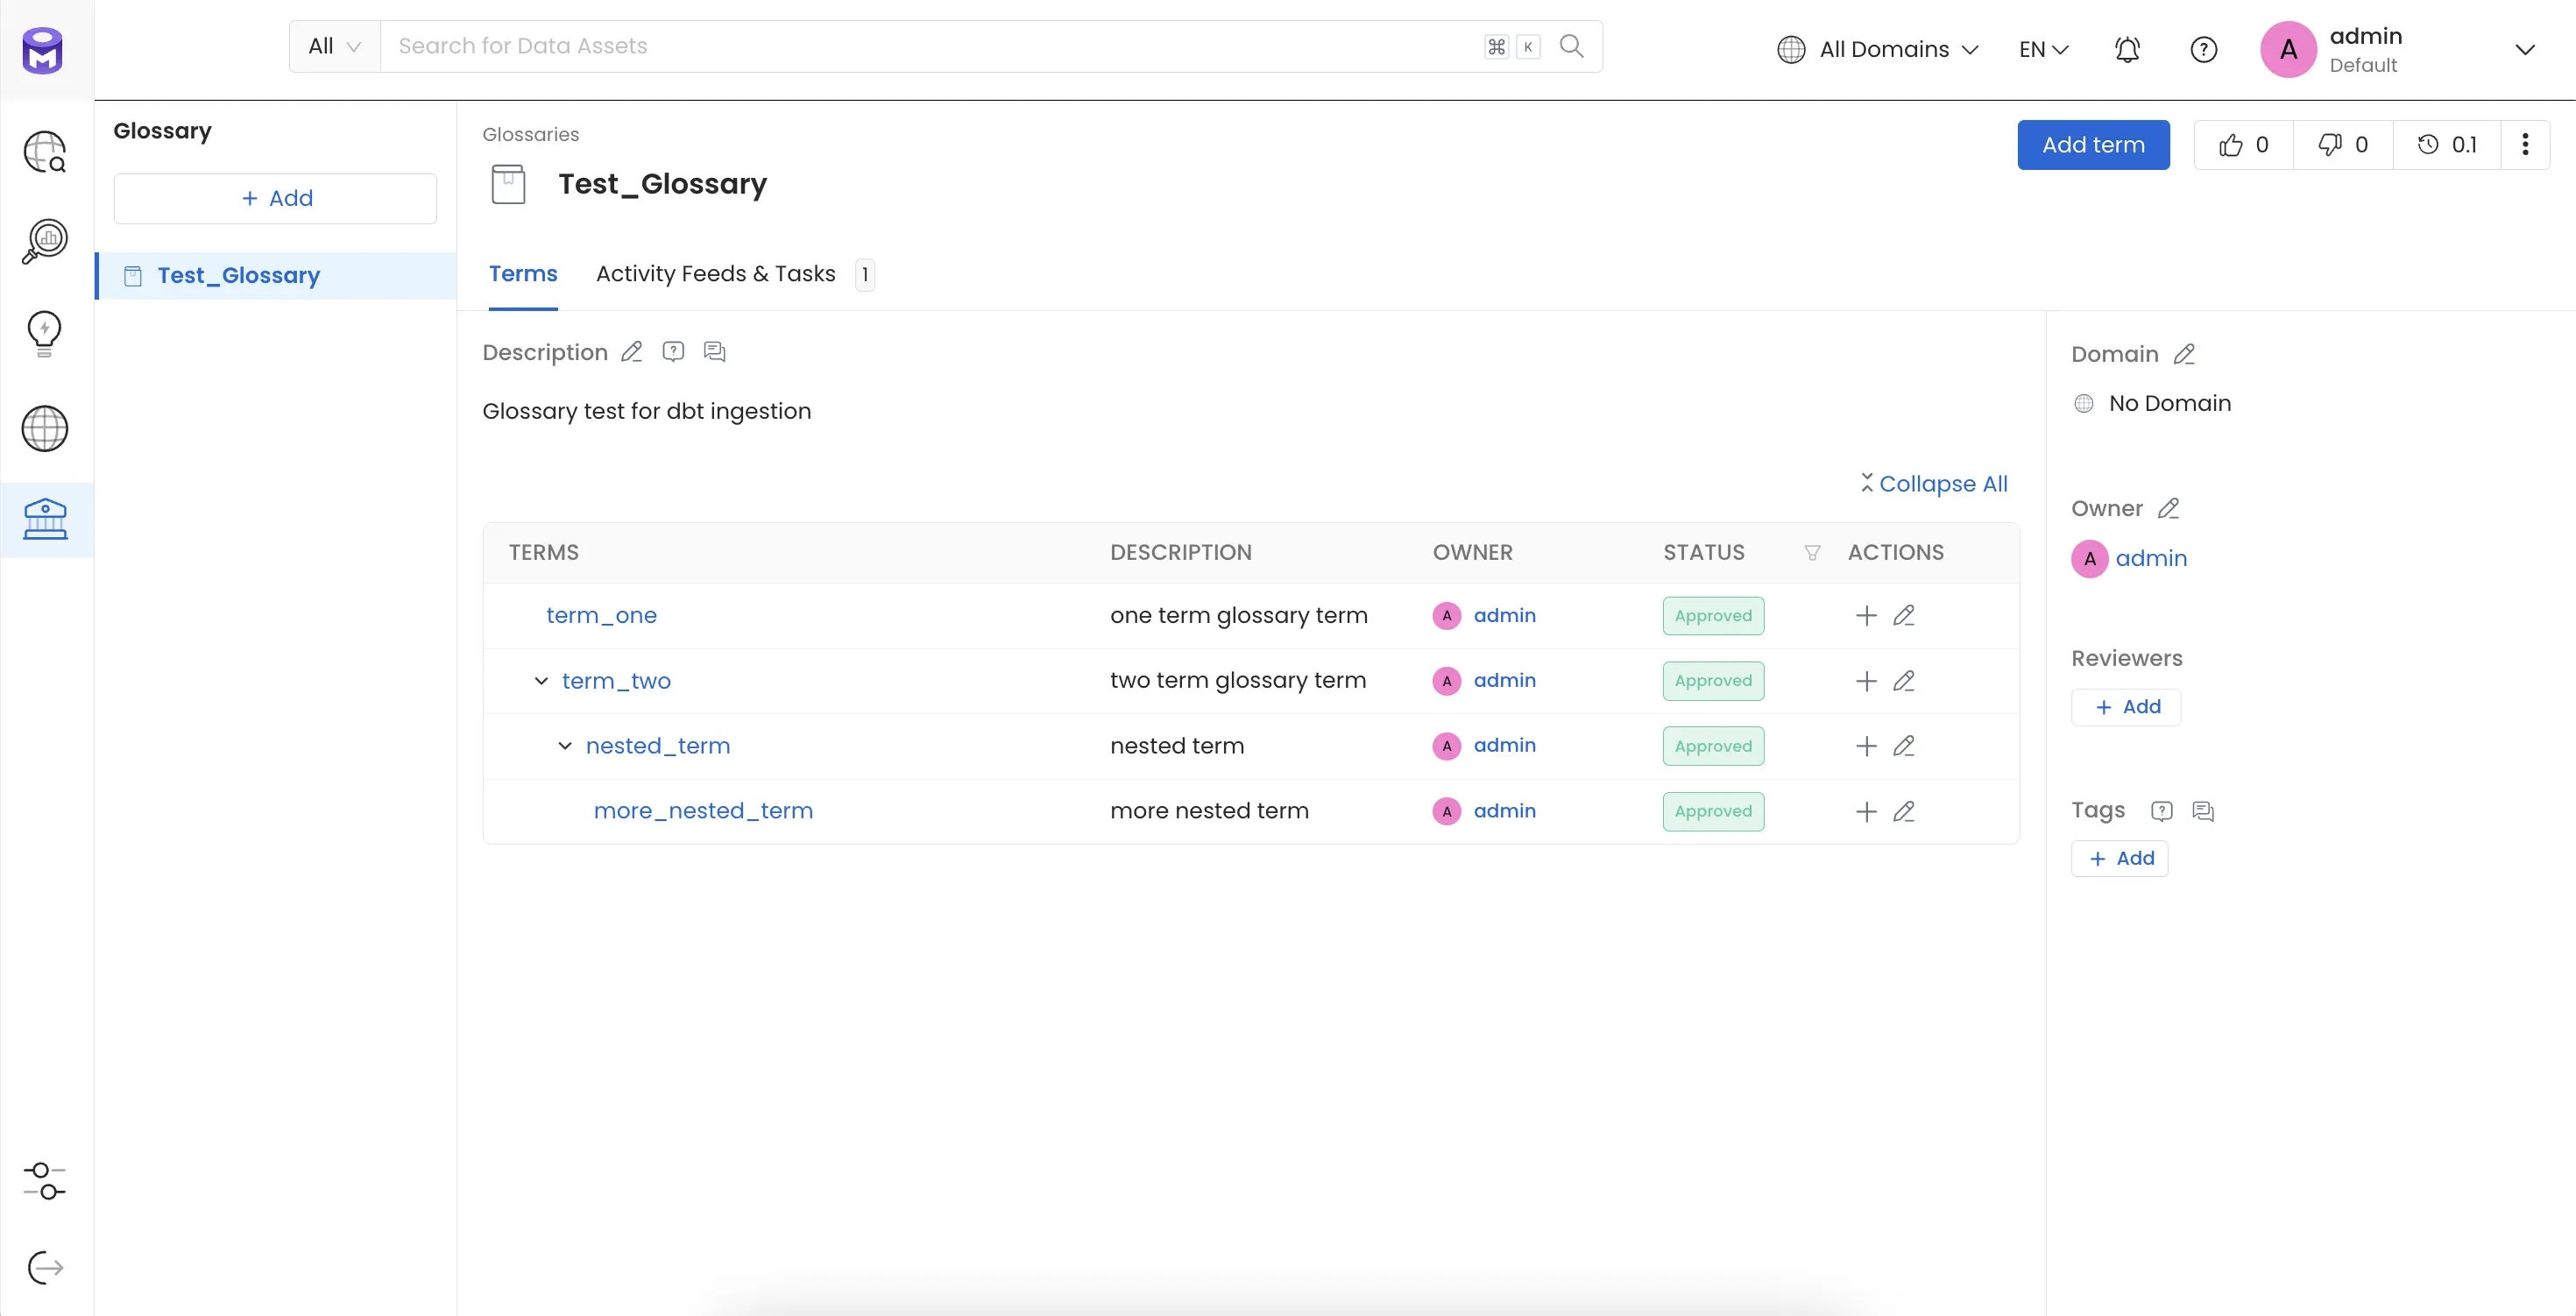The width and height of the screenshot is (2576, 1316).
Task: Add child term to term_one
Action: (x=1866, y=616)
